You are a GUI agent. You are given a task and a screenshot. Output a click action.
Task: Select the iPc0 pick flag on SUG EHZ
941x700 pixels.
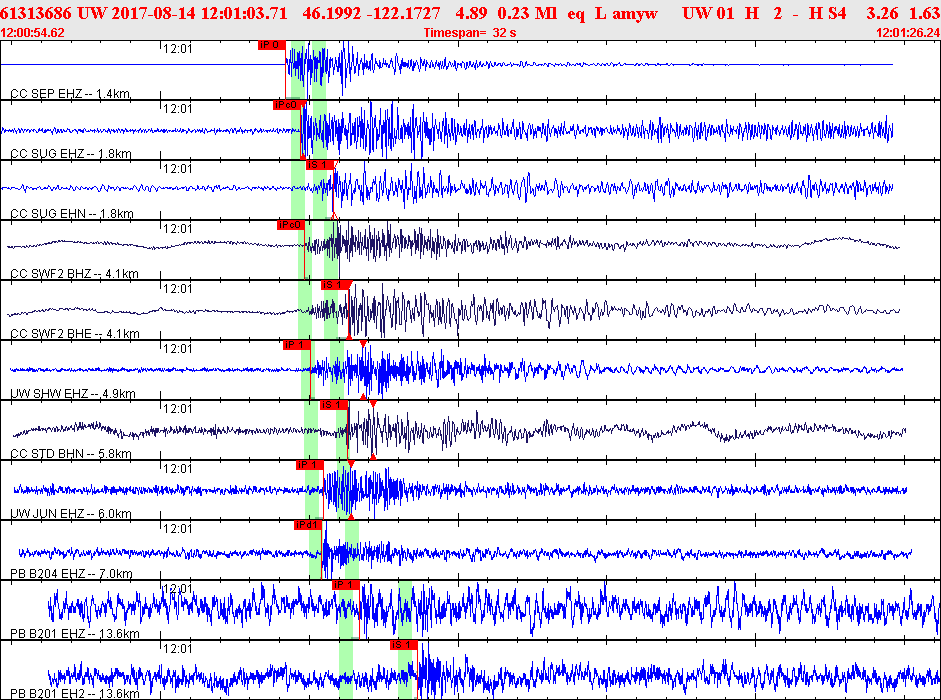click(x=286, y=105)
